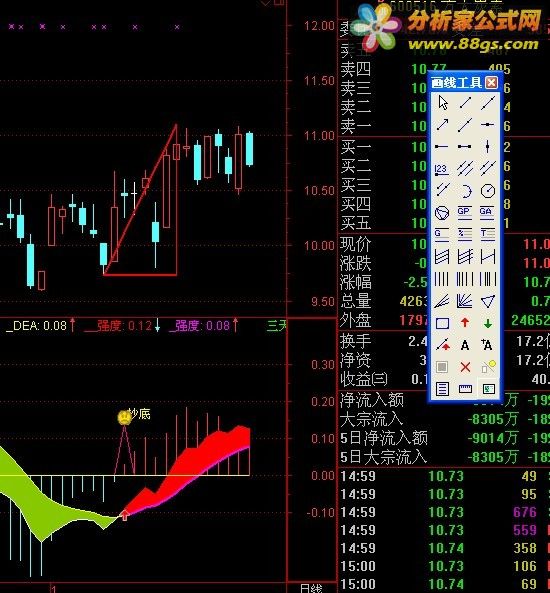Switch to the 日线 period tab

coord(311,588)
